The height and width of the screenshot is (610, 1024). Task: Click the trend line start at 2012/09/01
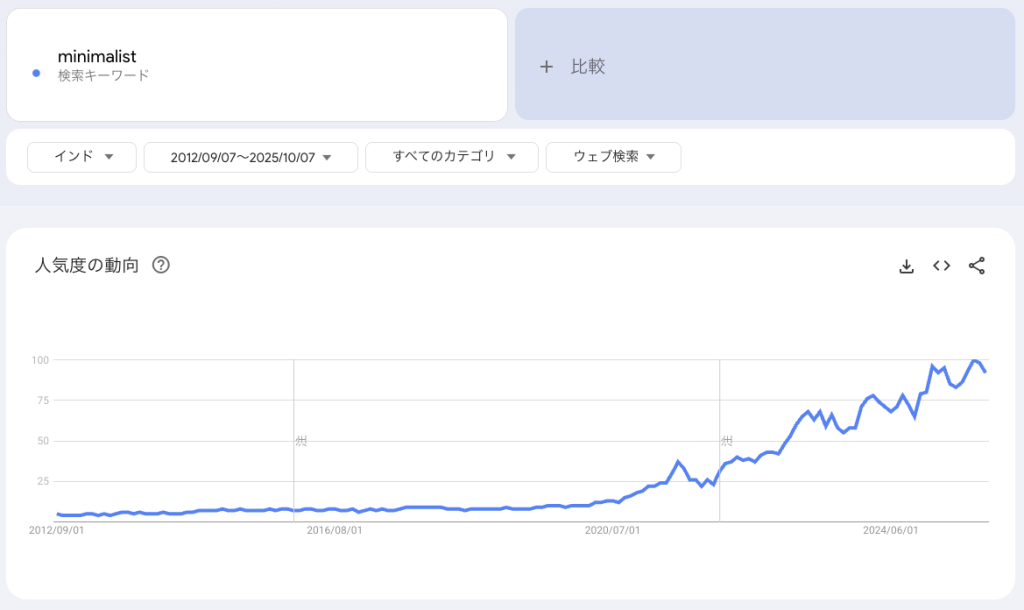click(58, 514)
